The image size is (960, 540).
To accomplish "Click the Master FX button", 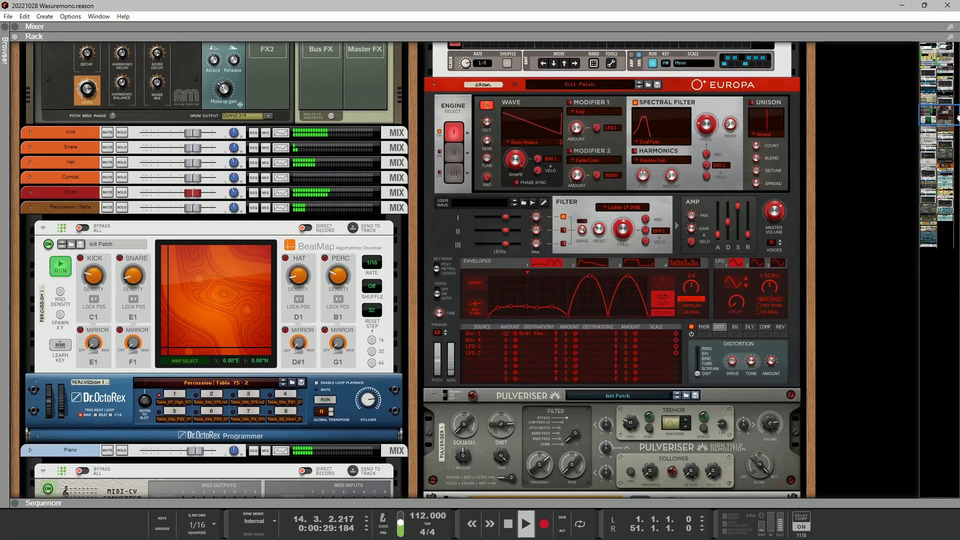I will [364, 49].
